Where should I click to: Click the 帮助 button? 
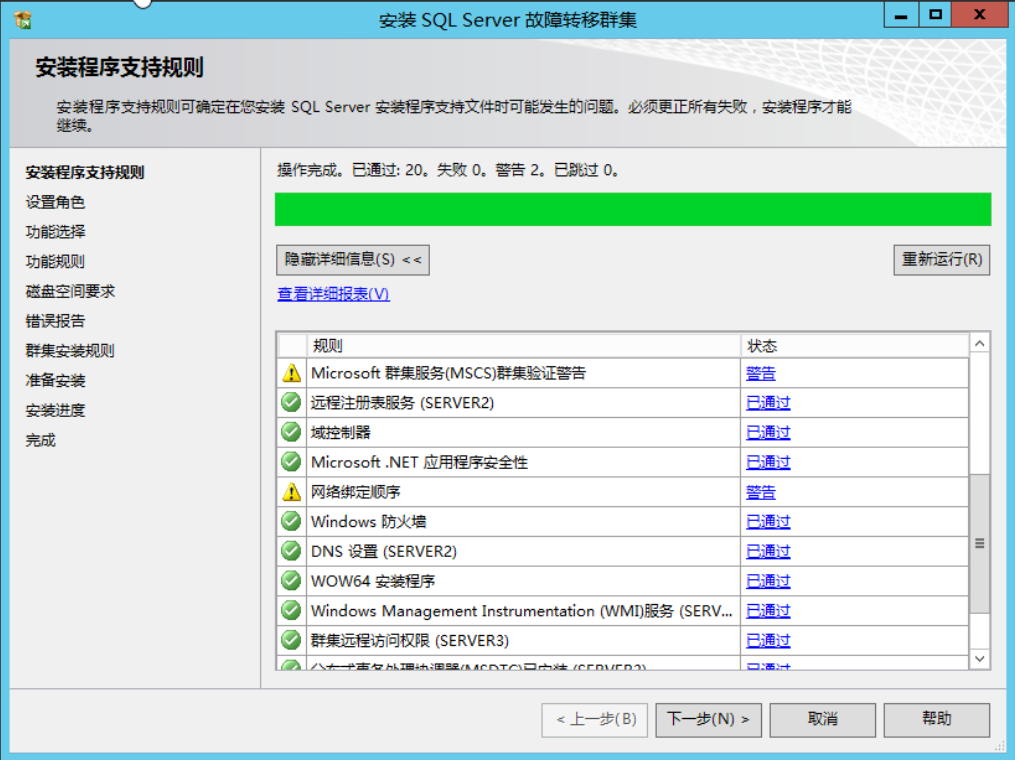pos(937,720)
